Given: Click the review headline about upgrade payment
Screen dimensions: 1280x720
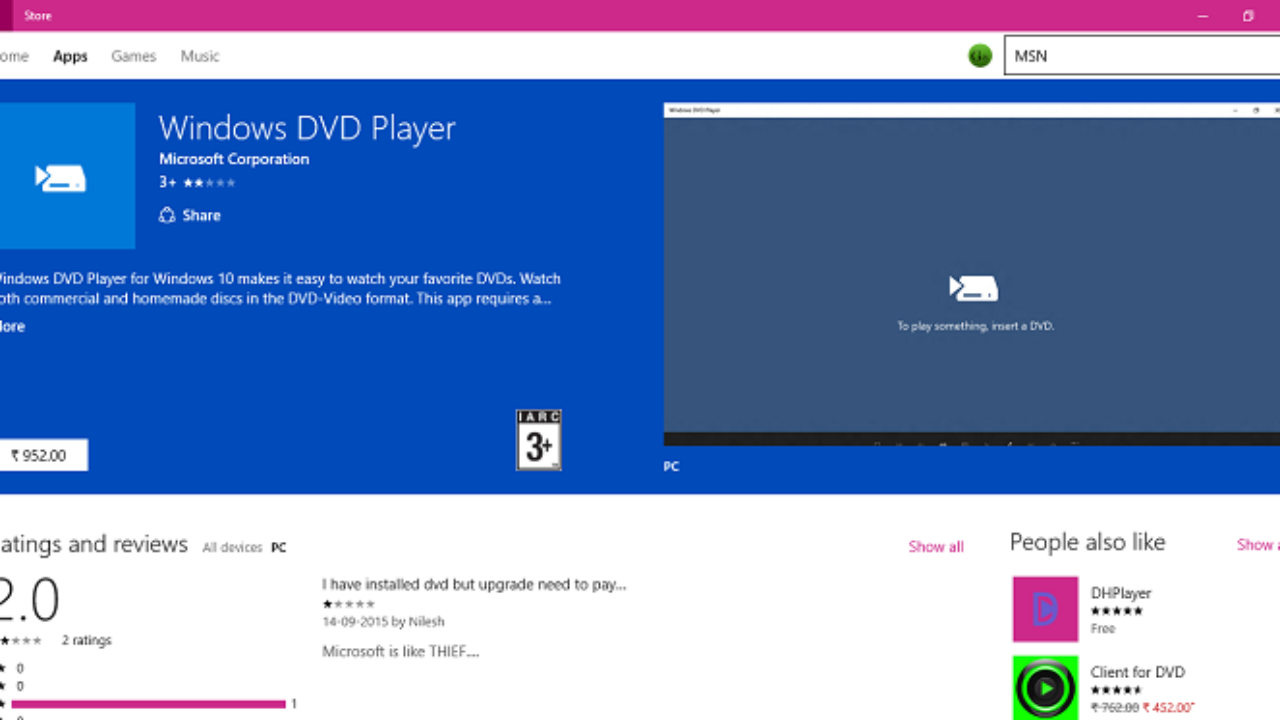Looking at the screenshot, I should [x=474, y=584].
